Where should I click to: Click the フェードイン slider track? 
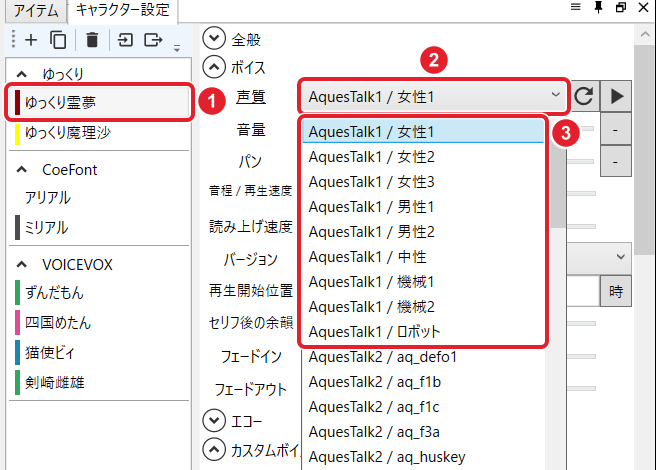[x=582, y=357]
